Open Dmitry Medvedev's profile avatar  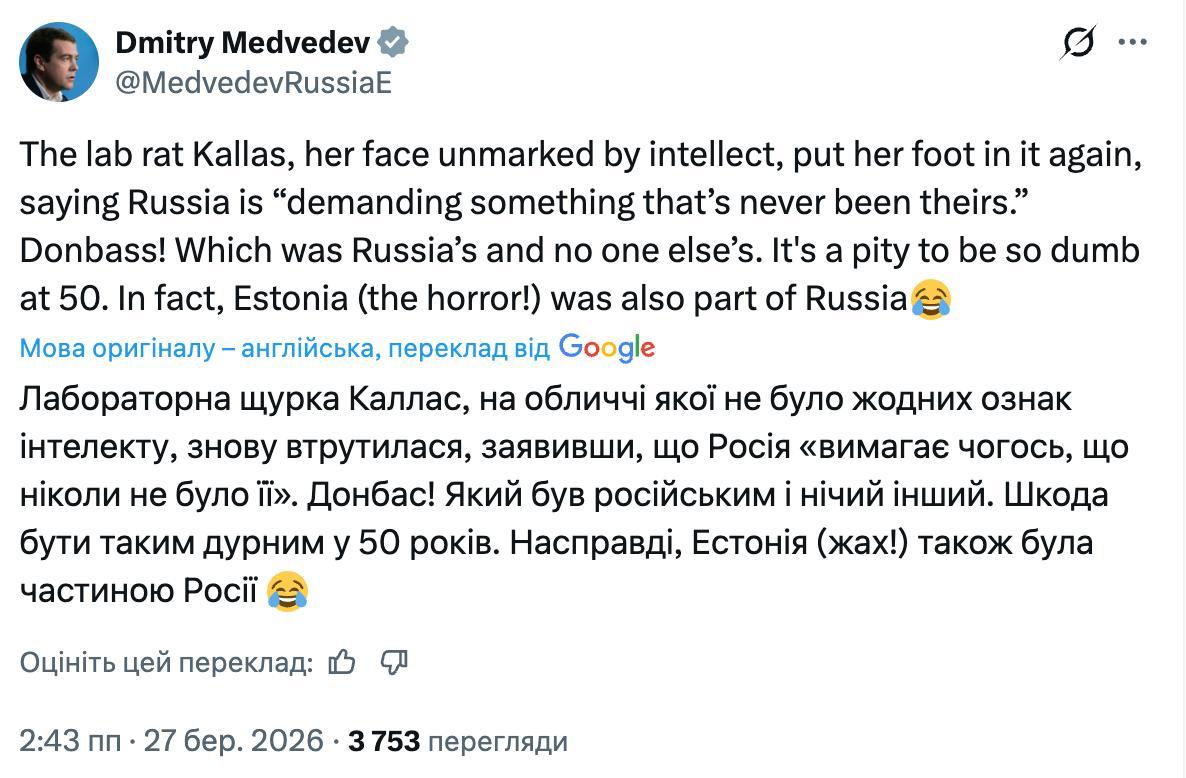pyautogui.click(x=59, y=62)
